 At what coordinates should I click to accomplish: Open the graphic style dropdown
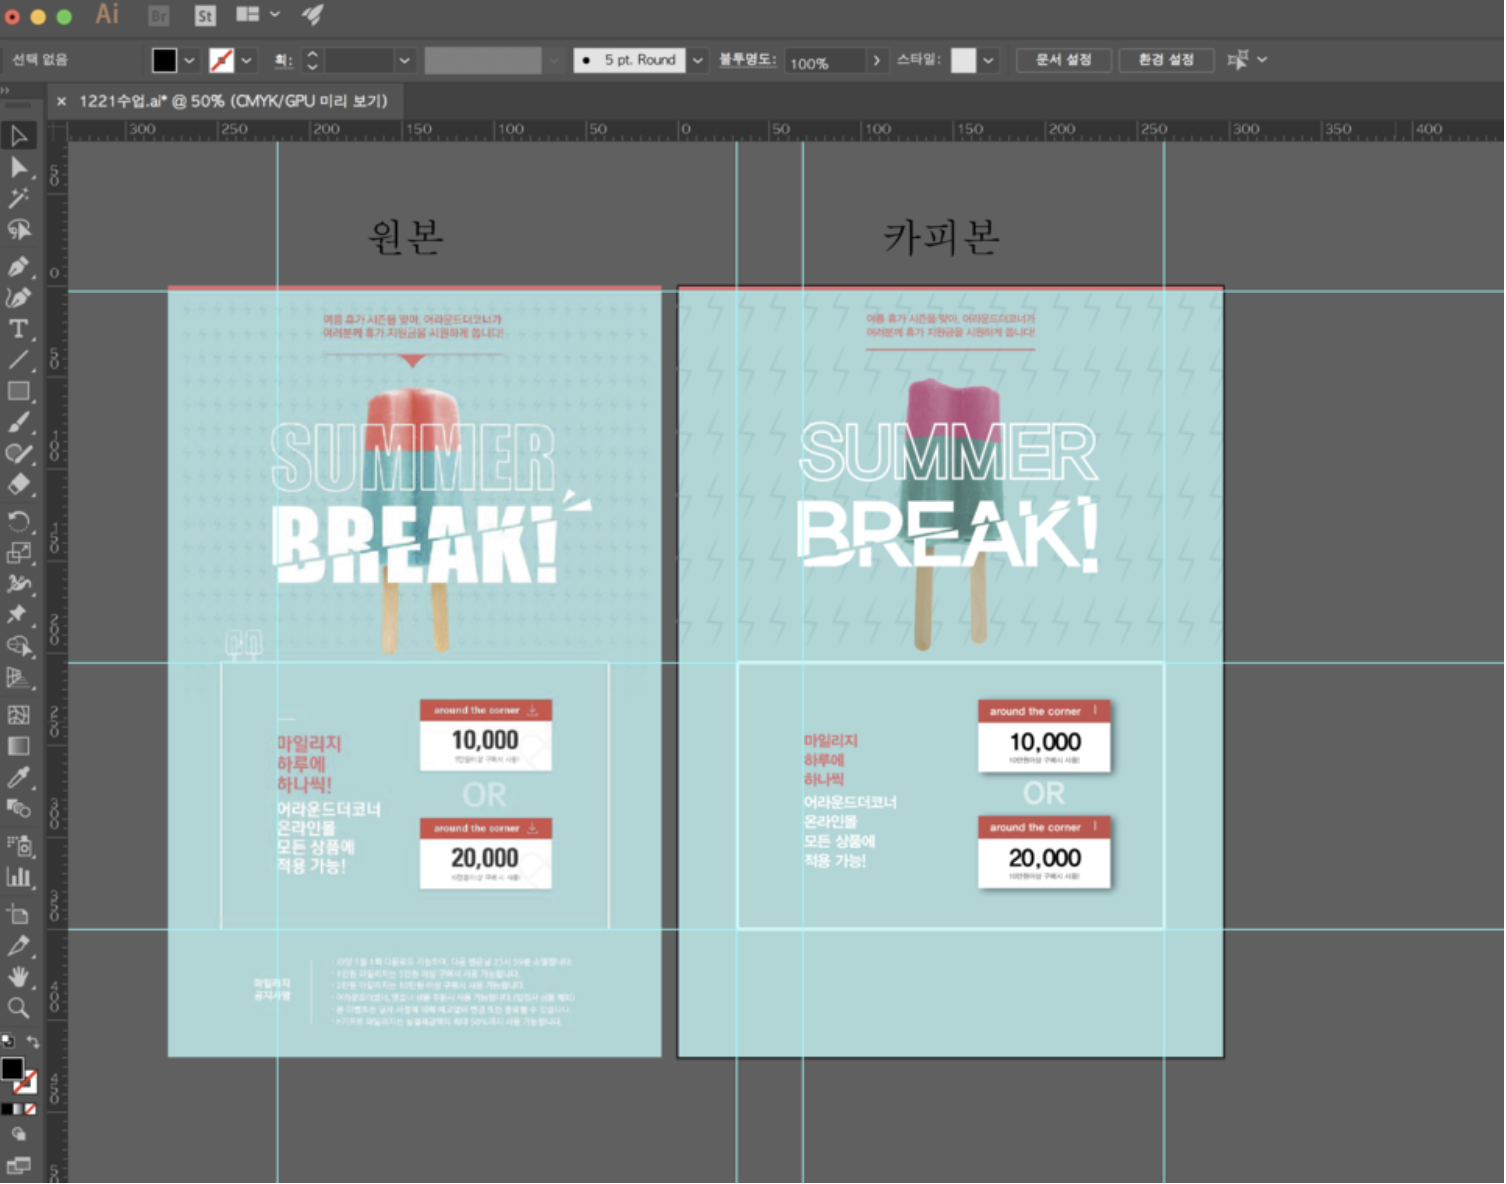point(988,60)
